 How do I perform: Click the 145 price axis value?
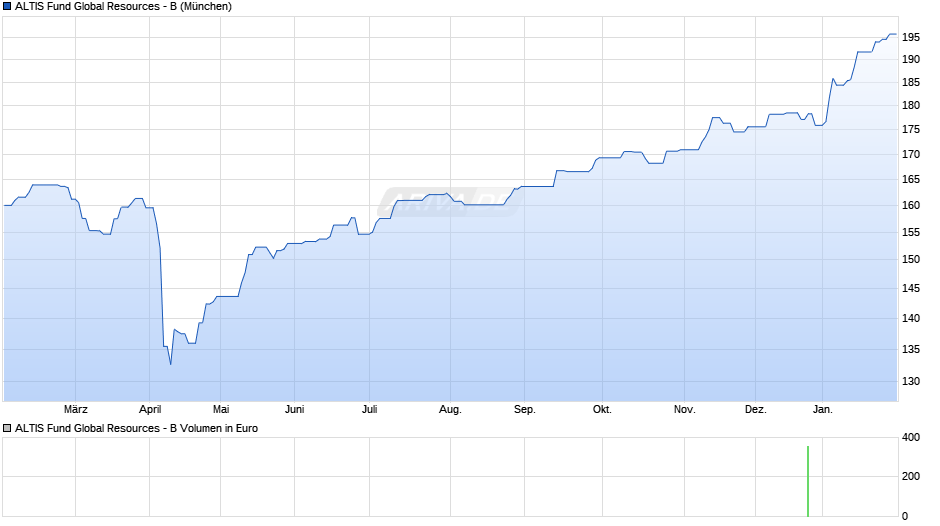coord(911,288)
